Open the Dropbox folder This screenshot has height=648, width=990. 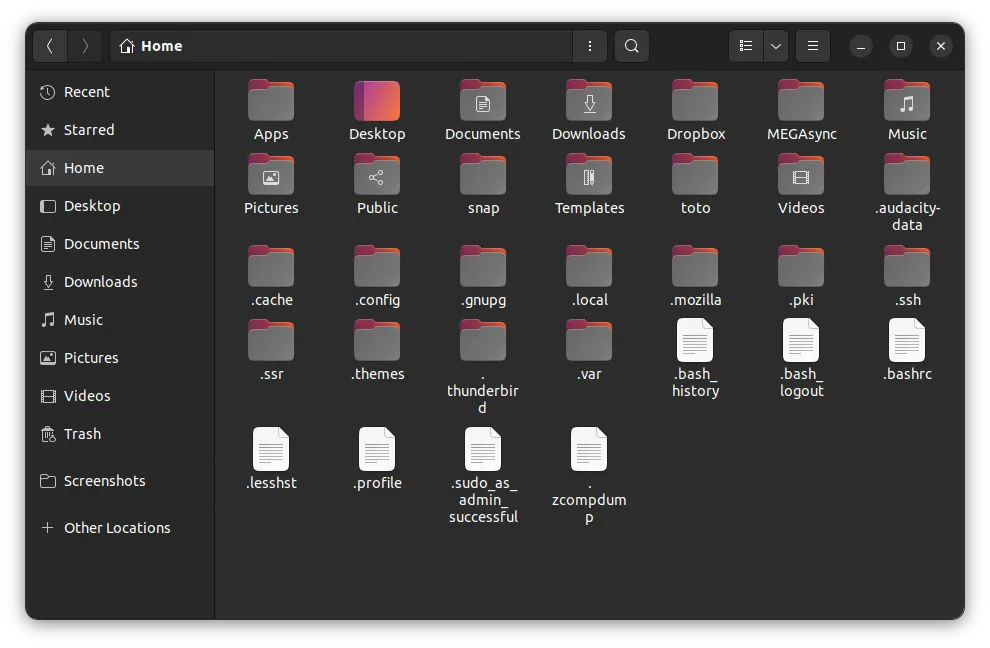695,100
